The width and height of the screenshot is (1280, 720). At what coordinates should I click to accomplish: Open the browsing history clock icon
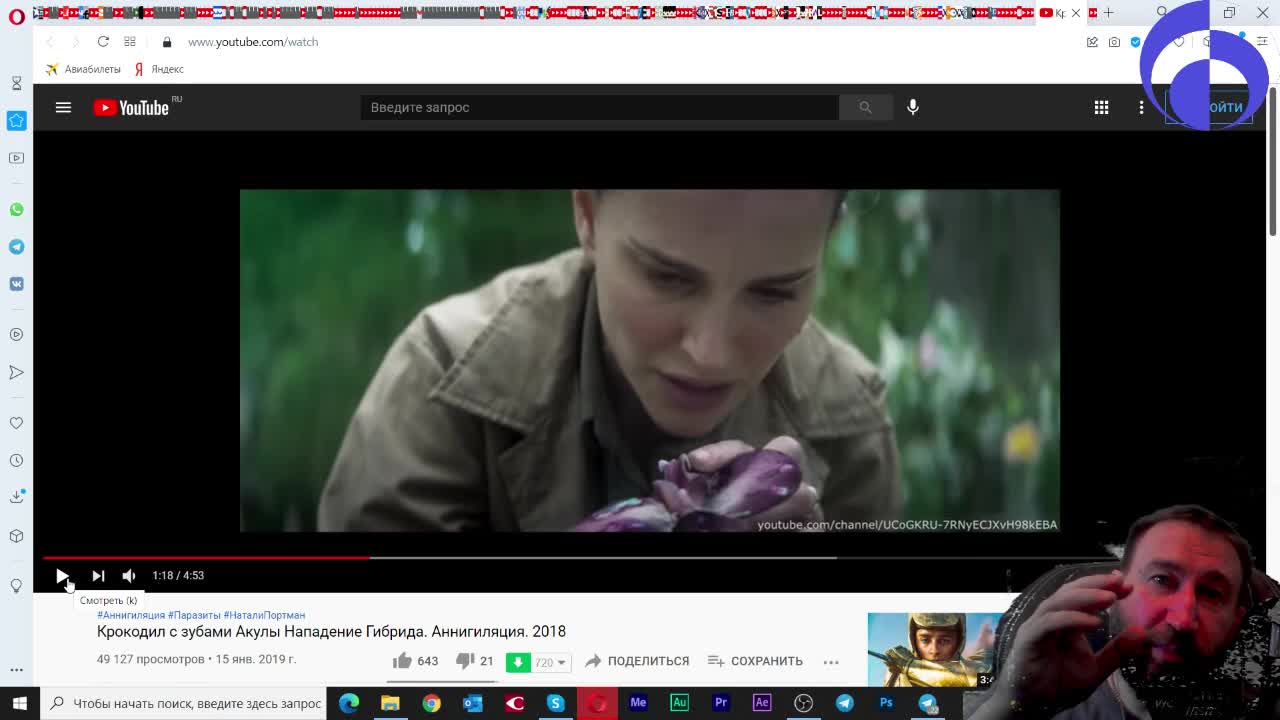[16, 461]
